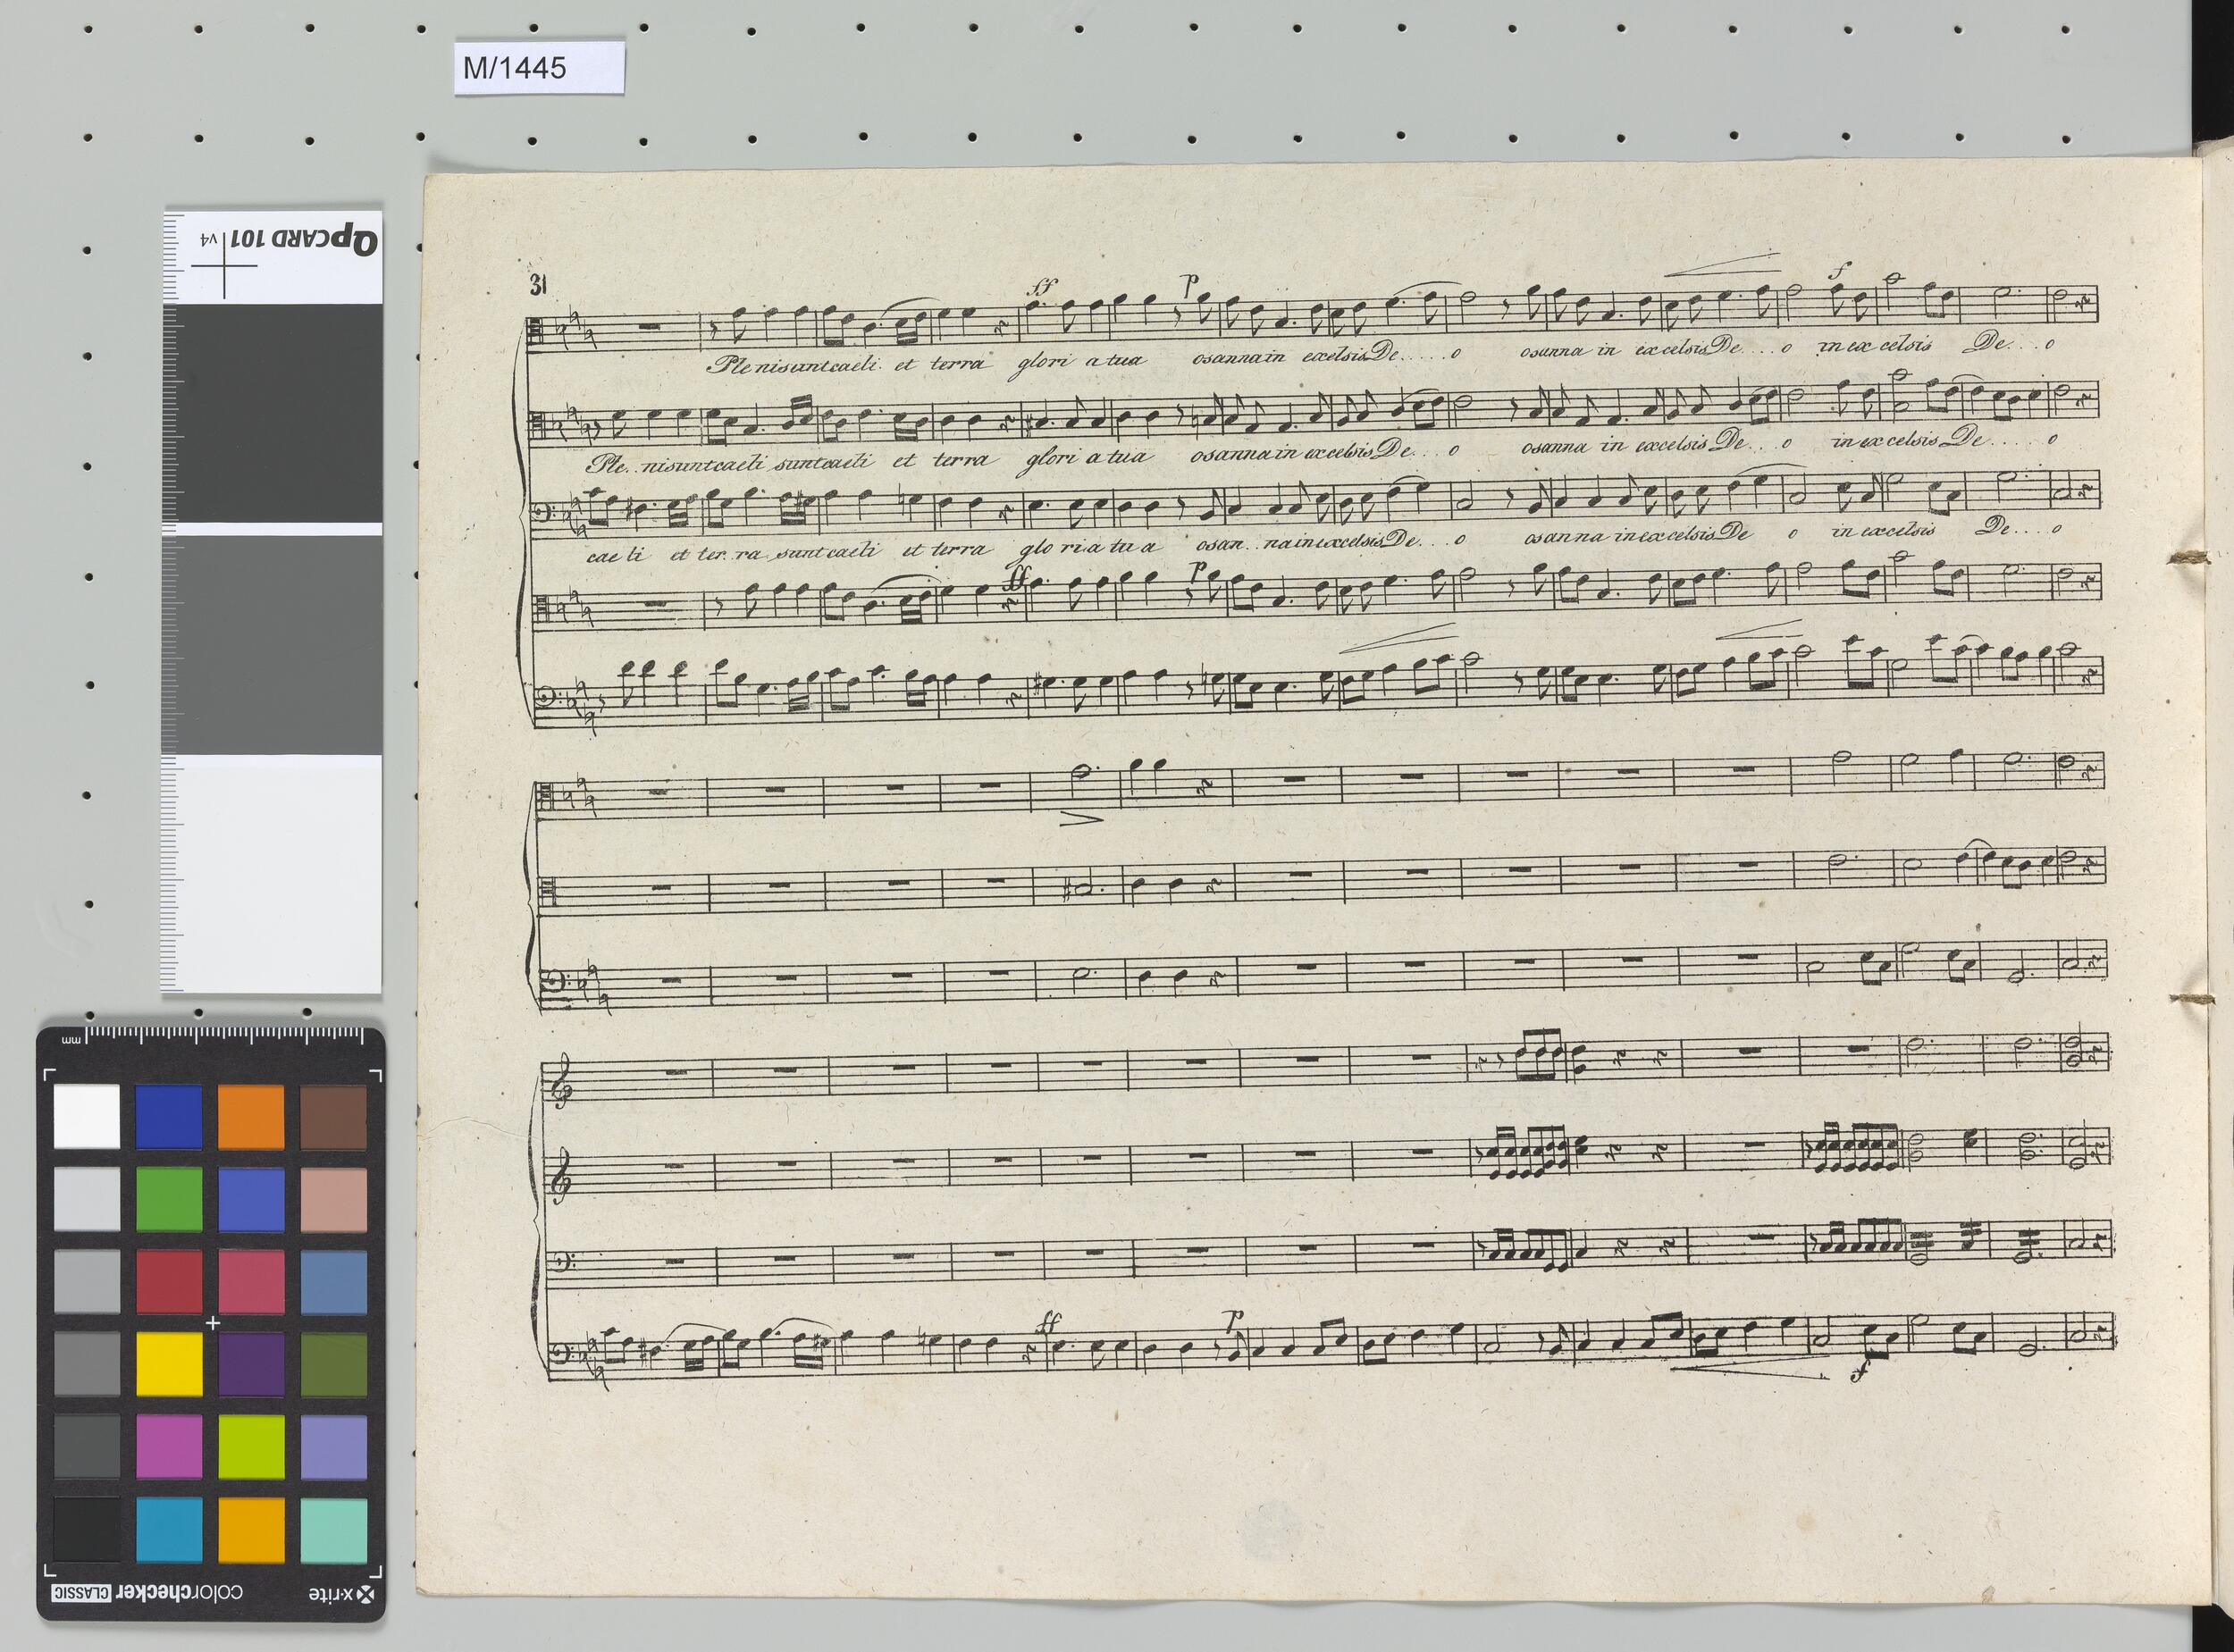Select the brown patch in the top row
The height and width of the screenshot is (1652, 2234).
(333, 1116)
